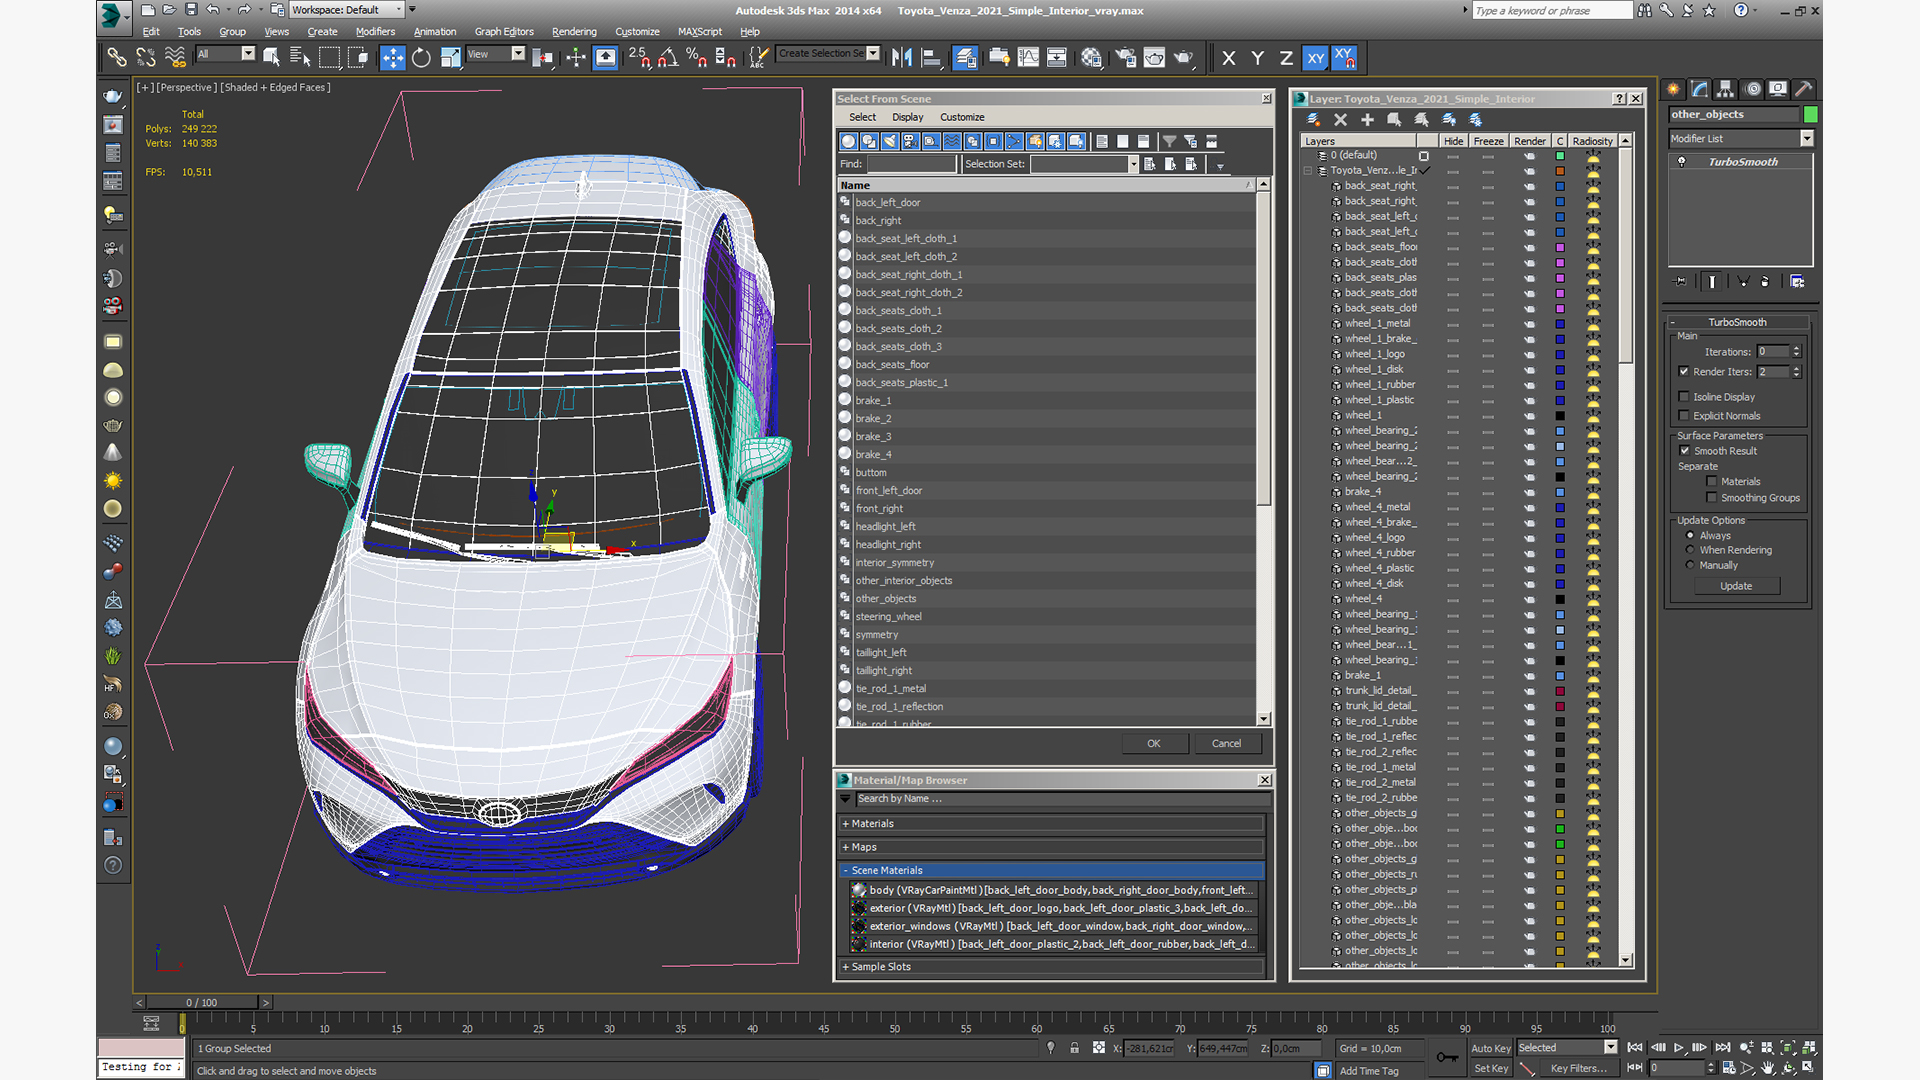Click Update button in TurboSmooth rollout
The width and height of the screenshot is (1920, 1080).
[x=1736, y=587]
